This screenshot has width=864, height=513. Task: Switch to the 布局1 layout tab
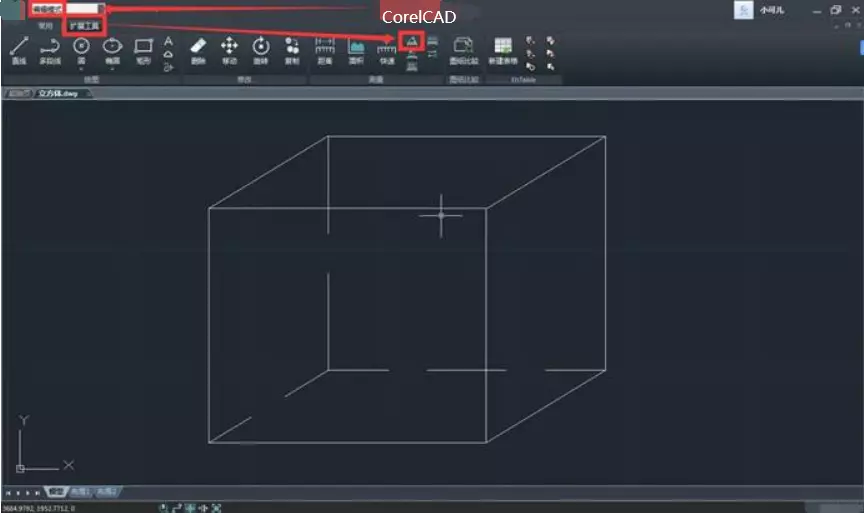click(x=80, y=492)
